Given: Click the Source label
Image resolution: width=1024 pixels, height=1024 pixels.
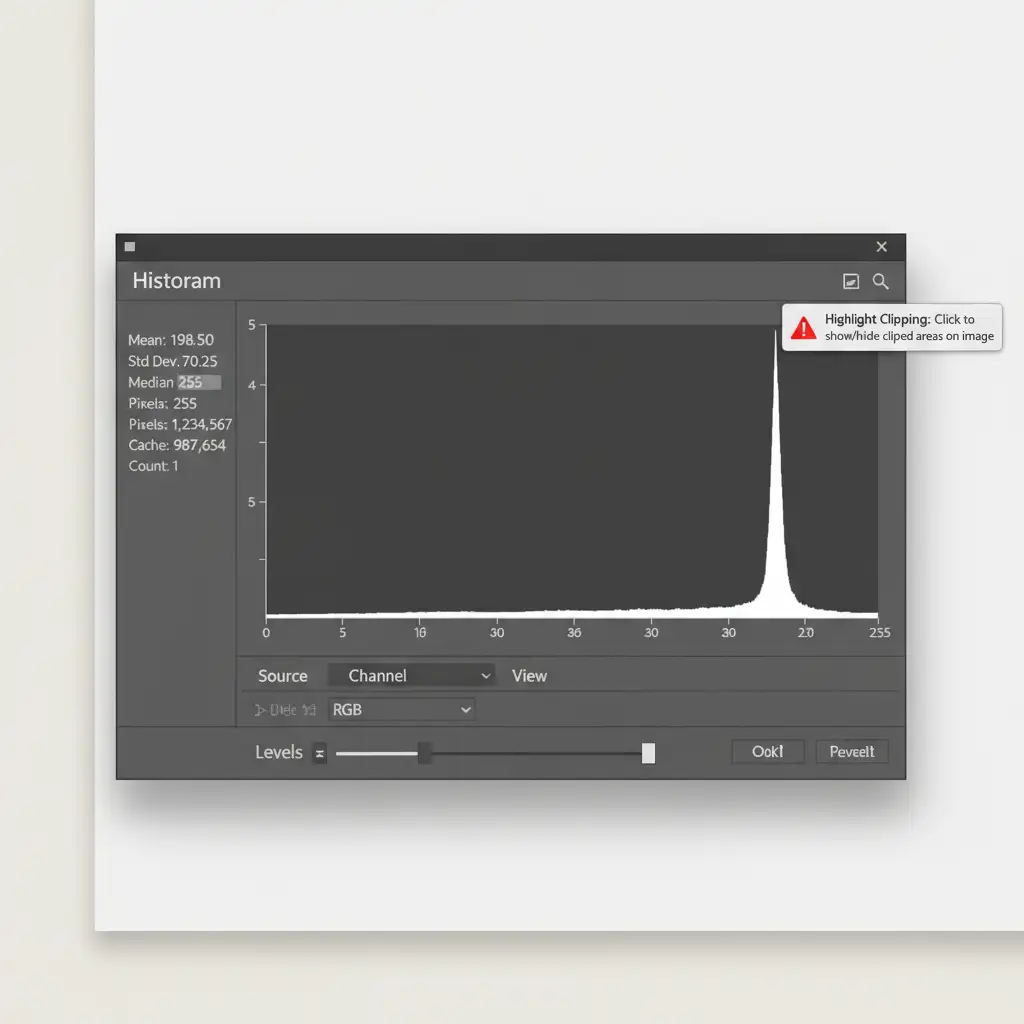Looking at the screenshot, I should tap(282, 676).
